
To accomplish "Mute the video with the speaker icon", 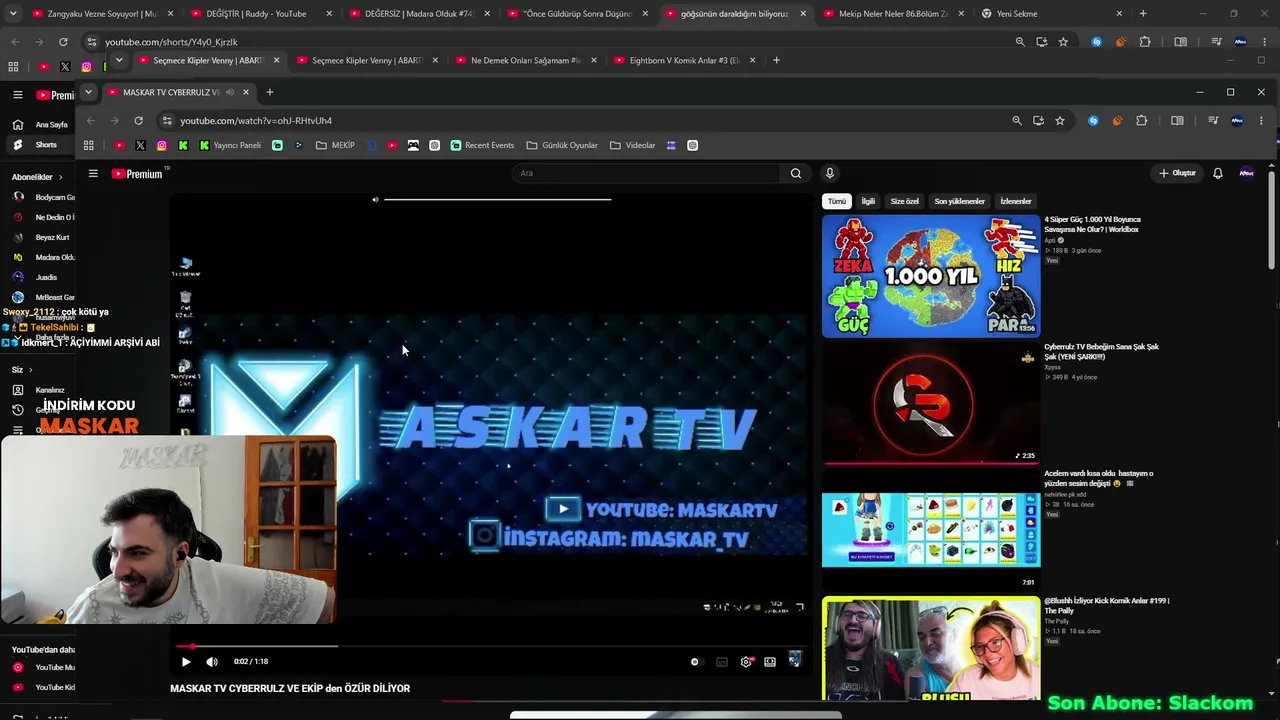I will click(x=212, y=661).
